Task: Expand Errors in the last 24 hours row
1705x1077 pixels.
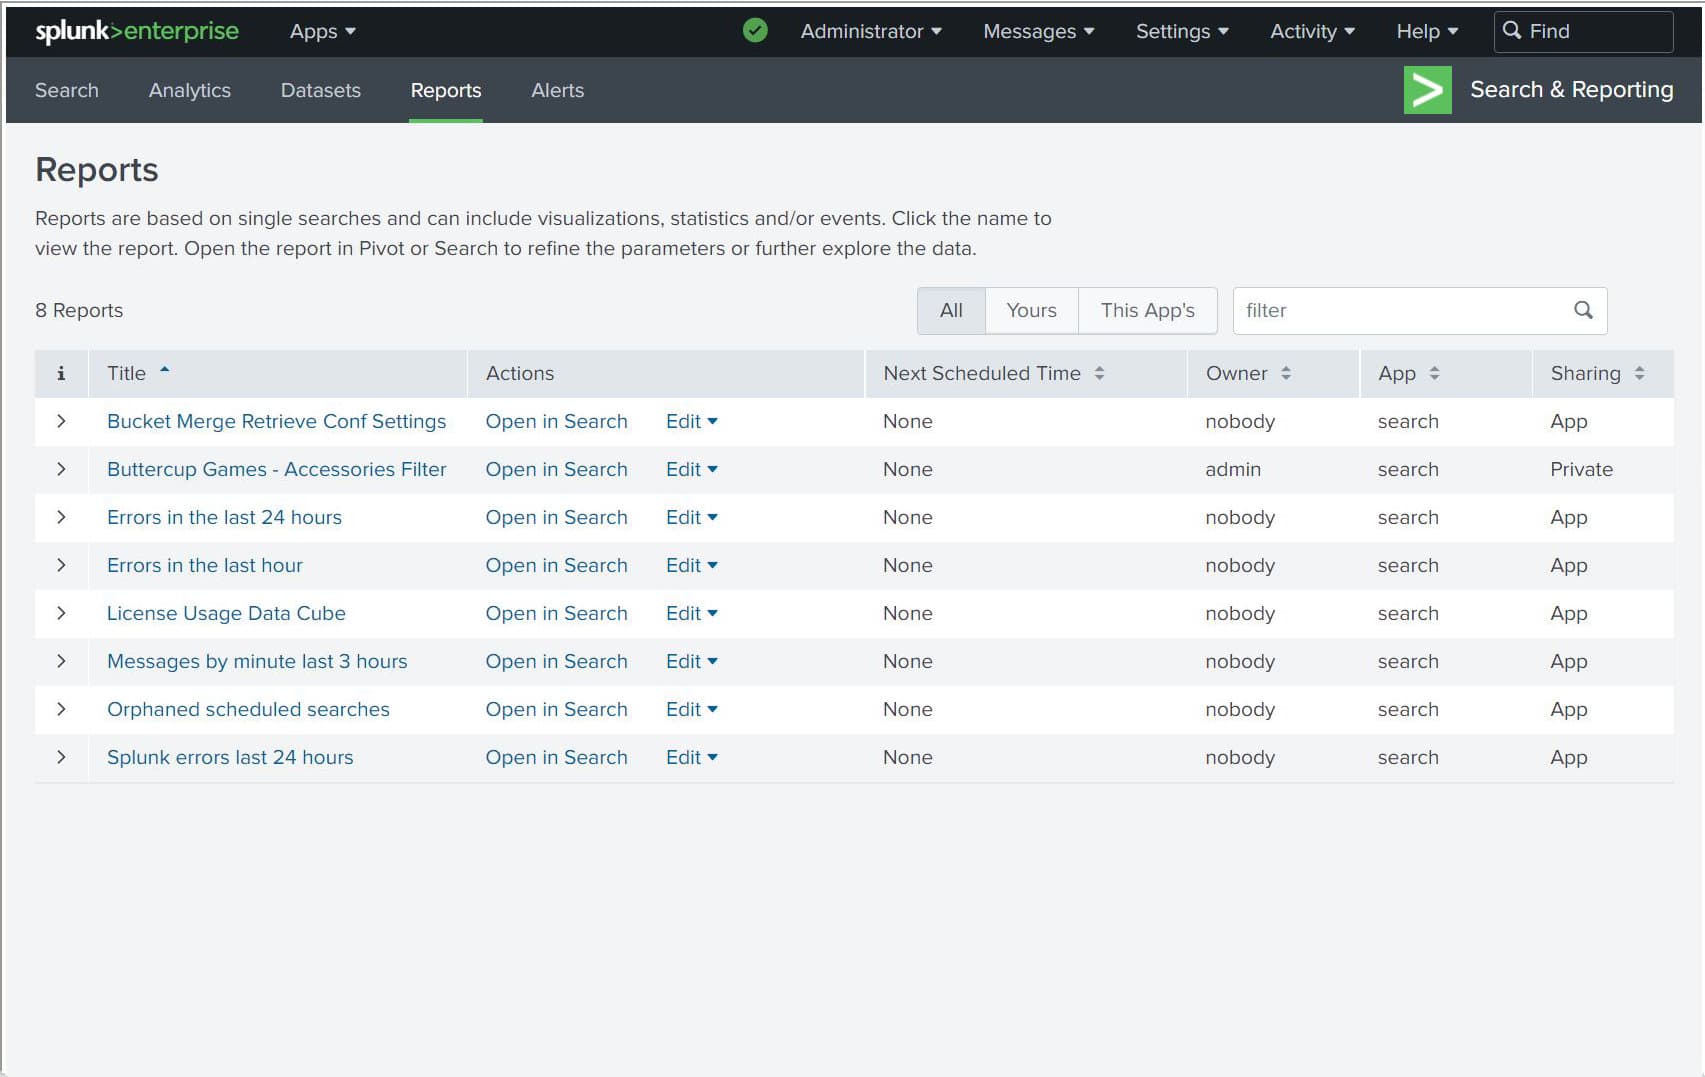Action: [61, 517]
